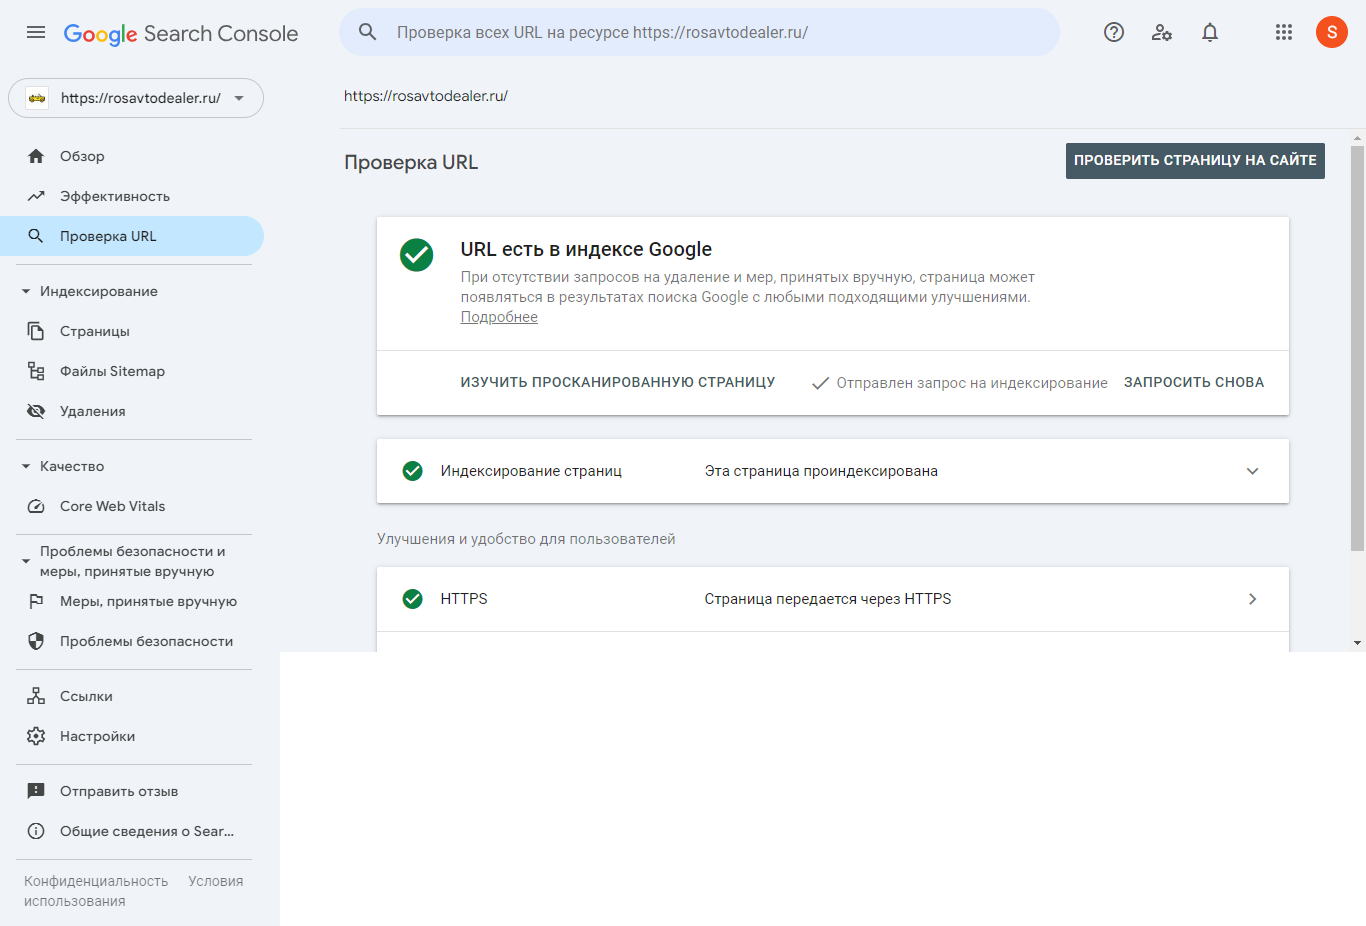The image size is (1366, 926).
Task: Click Эта страница проиндексирована text
Action: tap(821, 471)
